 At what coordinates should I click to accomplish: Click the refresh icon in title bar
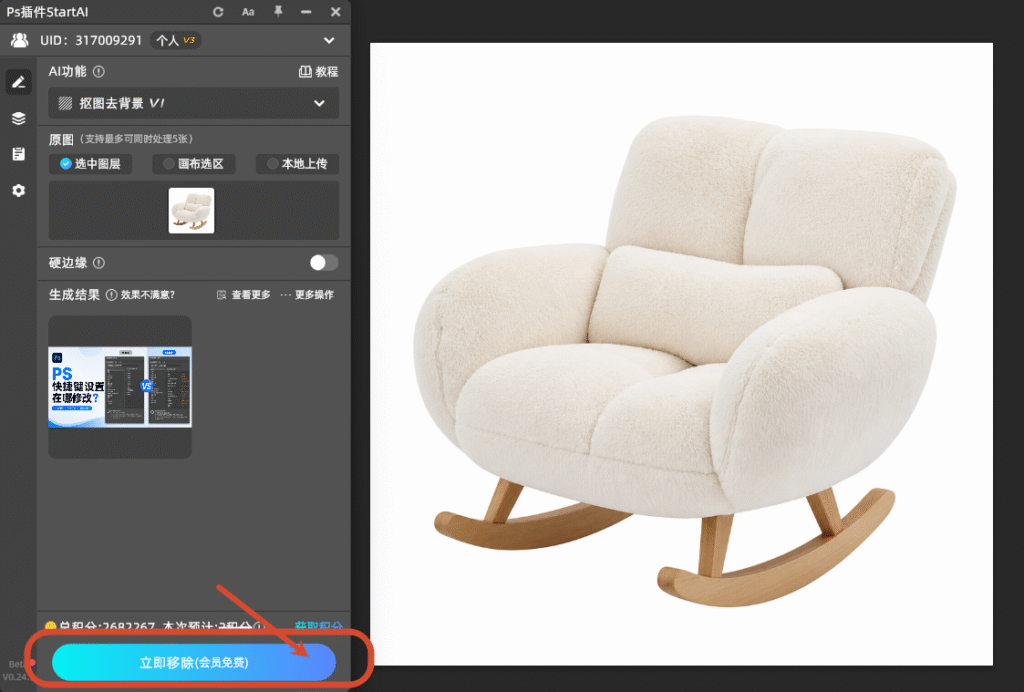pyautogui.click(x=218, y=12)
